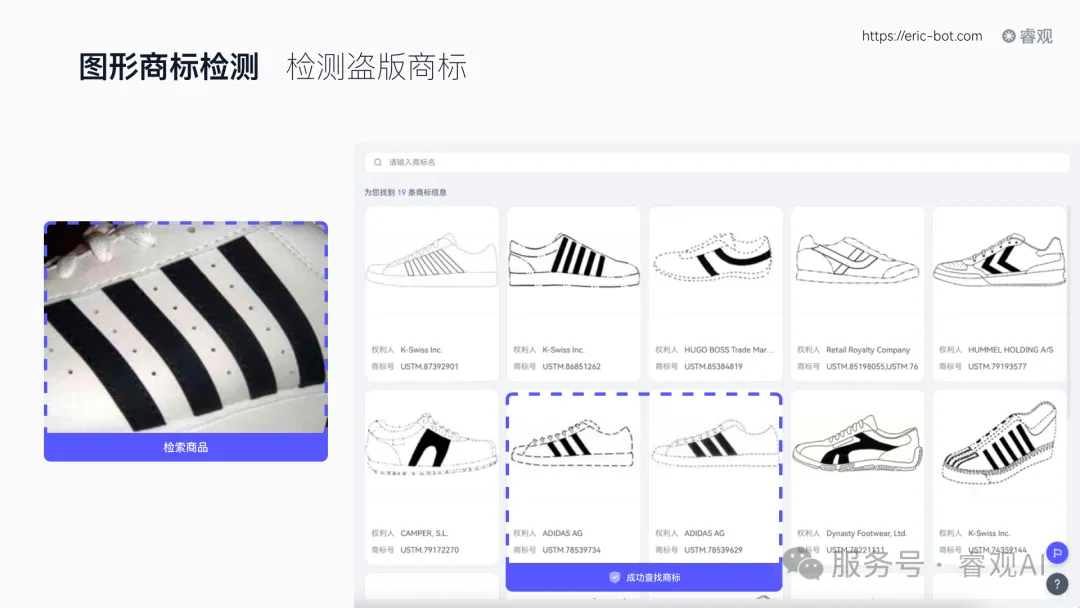Click the shield icon on 成功查找商标 button
Viewport: 1080px width, 608px height.
614,576
